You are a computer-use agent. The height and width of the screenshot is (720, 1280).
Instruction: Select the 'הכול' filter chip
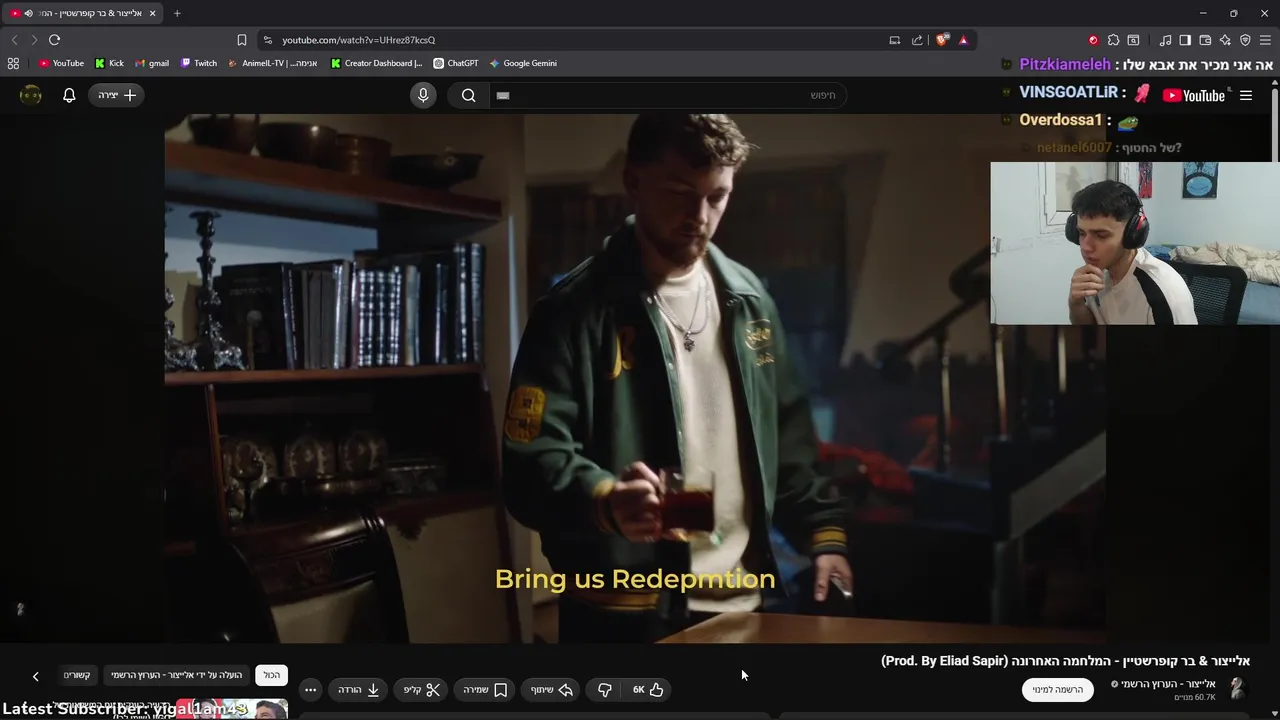tap(272, 675)
